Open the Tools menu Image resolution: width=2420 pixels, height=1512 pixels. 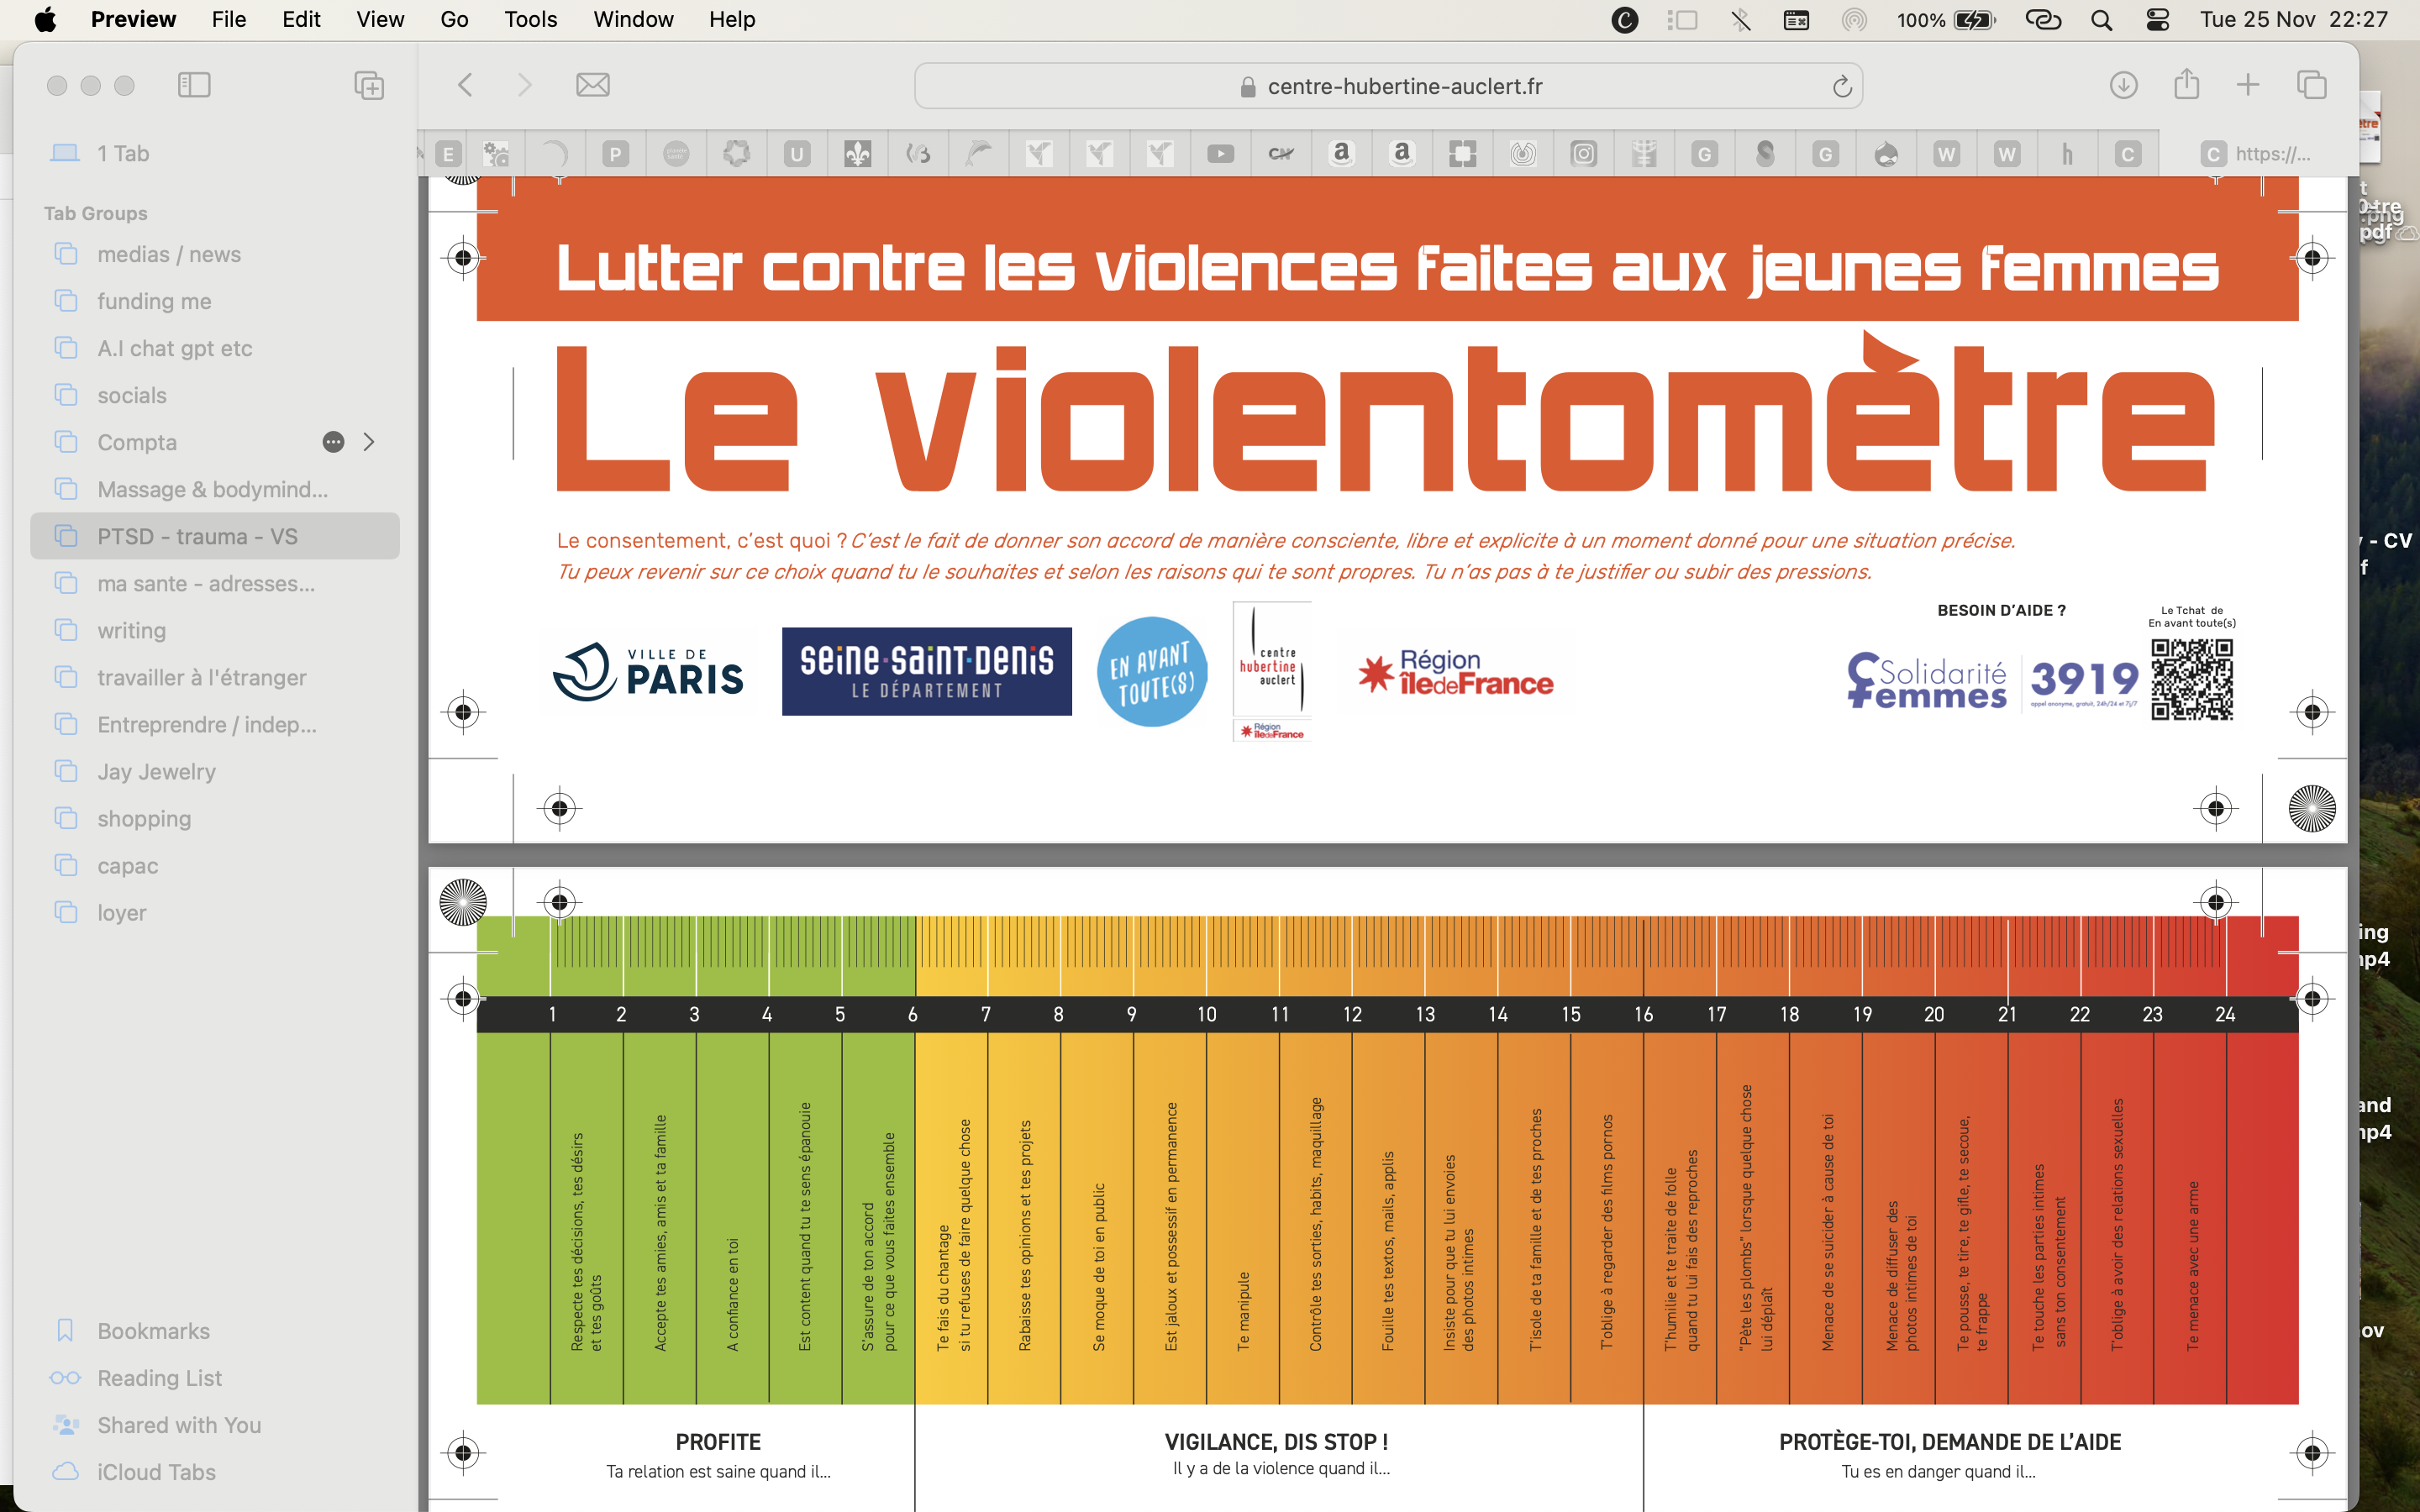coord(530,20)
